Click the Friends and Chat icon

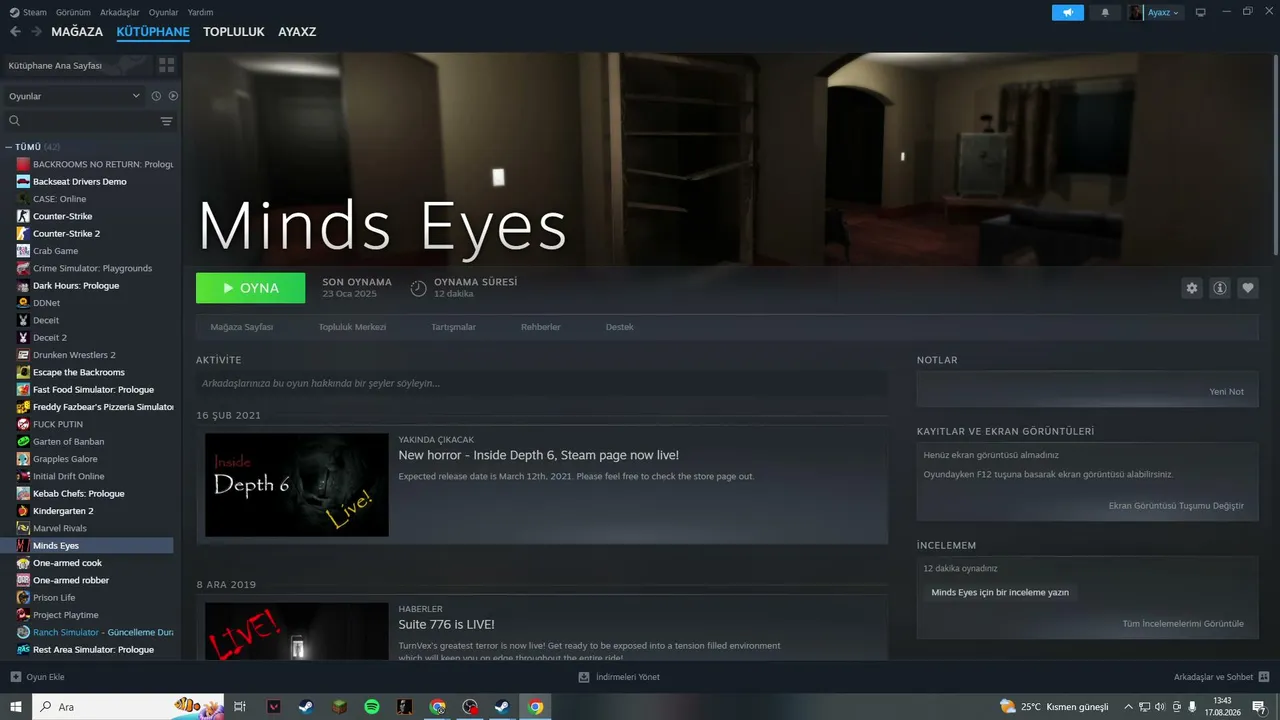[x=1264, y=677]
